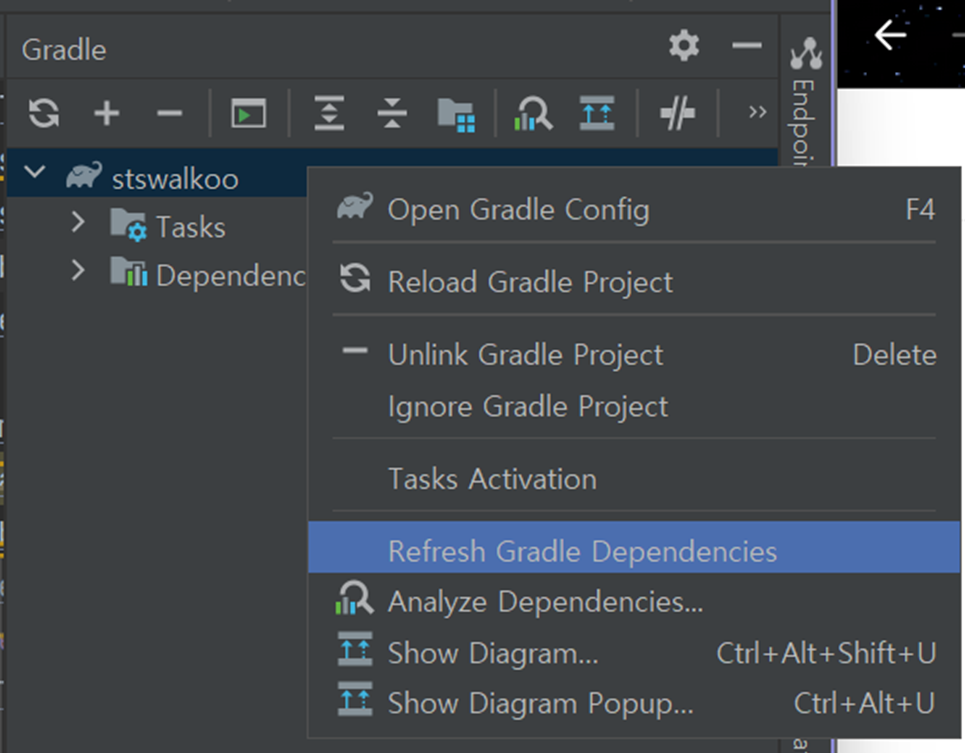Select stswalkoo project name
965x753 pixels.
pyautogui.click(x=175, y=179)
